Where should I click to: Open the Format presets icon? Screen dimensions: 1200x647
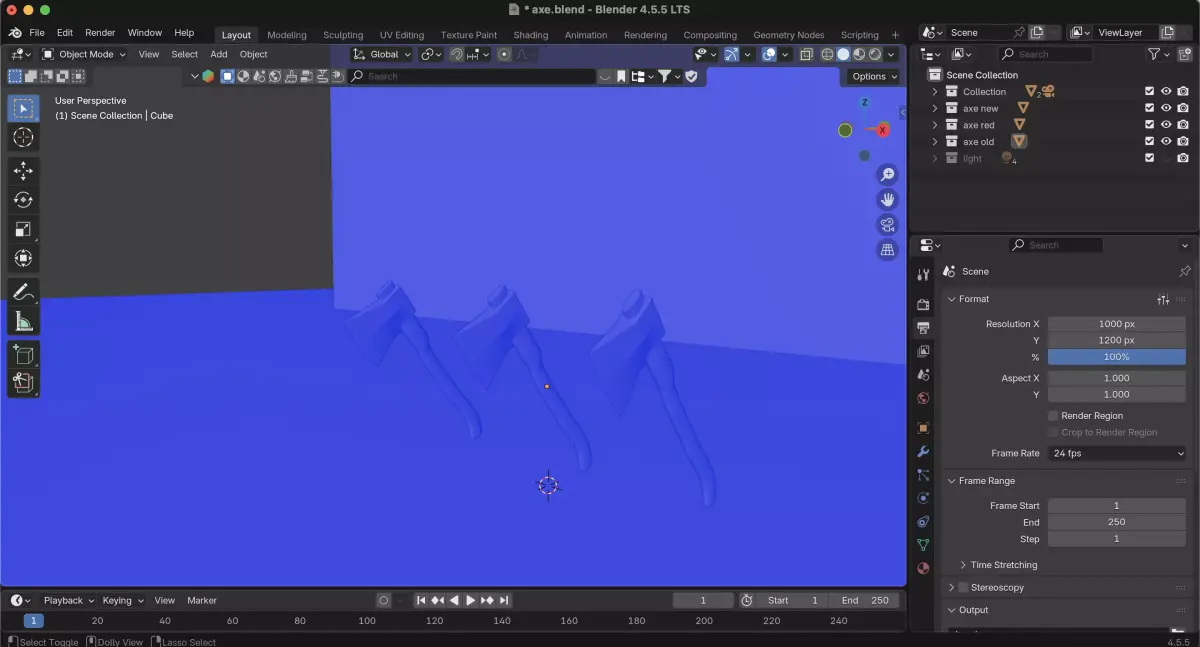coord(1163,299)
